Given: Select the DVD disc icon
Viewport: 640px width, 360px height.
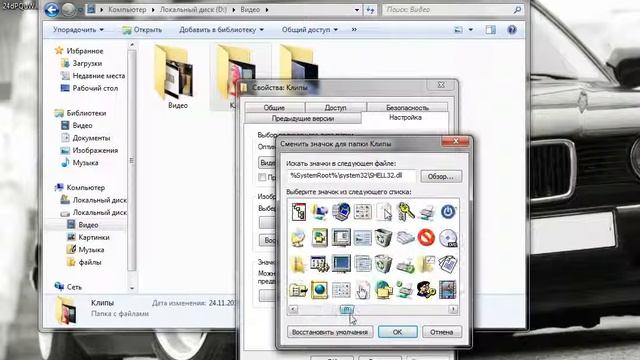Looking at the screenshot, I should 448,238.
